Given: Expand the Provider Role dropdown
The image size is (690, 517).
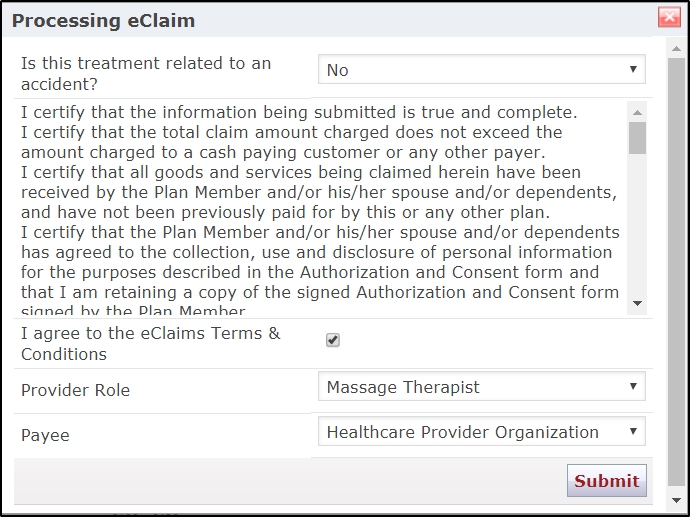Looking at the screenshot, I should 481,386.
